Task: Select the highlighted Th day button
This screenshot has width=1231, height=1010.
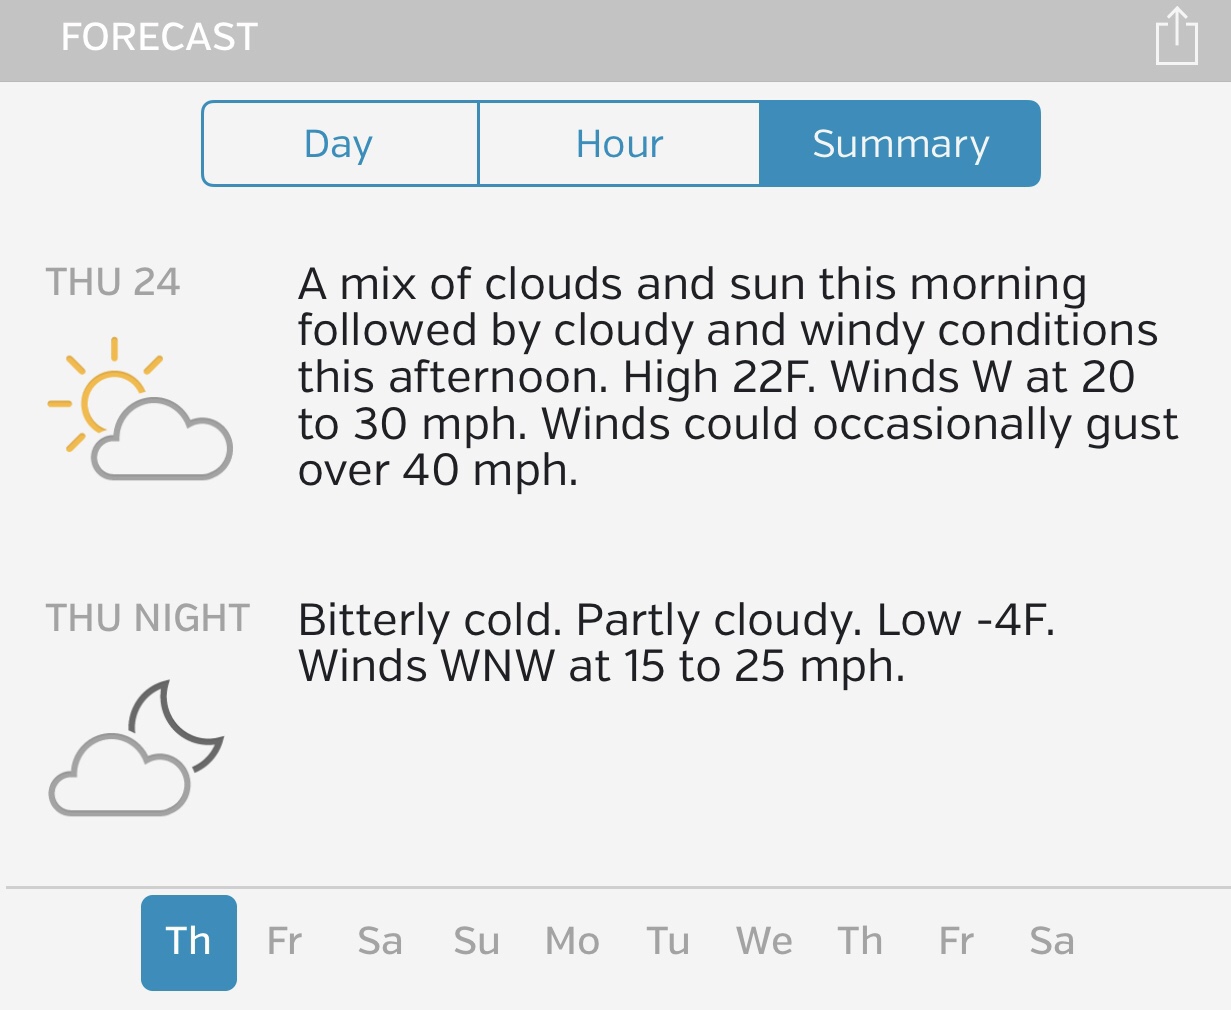Action: pyautogui.click(x=189, y=942)
